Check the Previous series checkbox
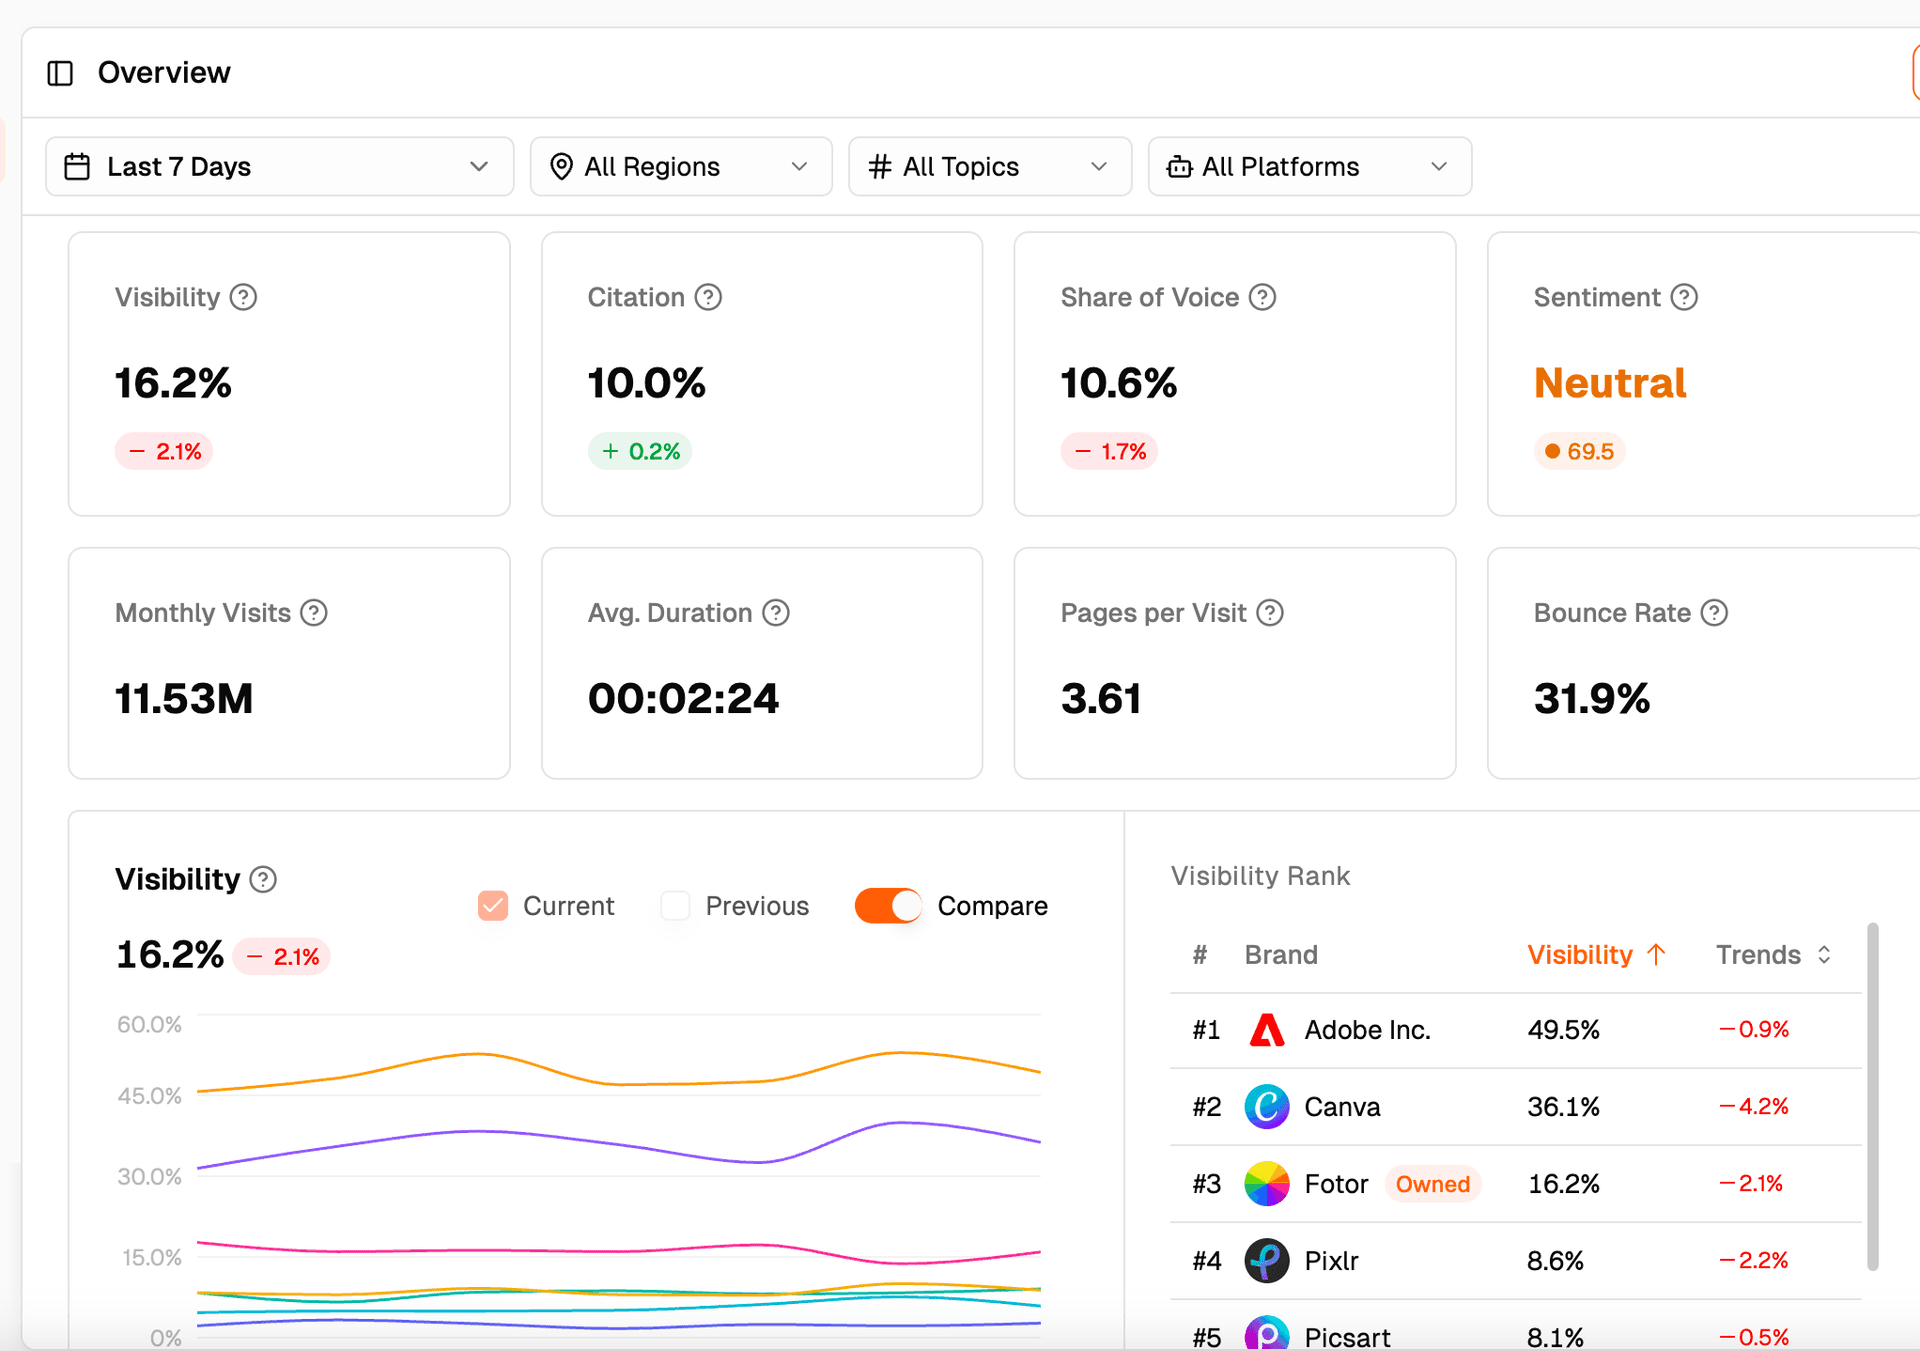This screenshot has width=1920, height=1351. click(675, 906)
